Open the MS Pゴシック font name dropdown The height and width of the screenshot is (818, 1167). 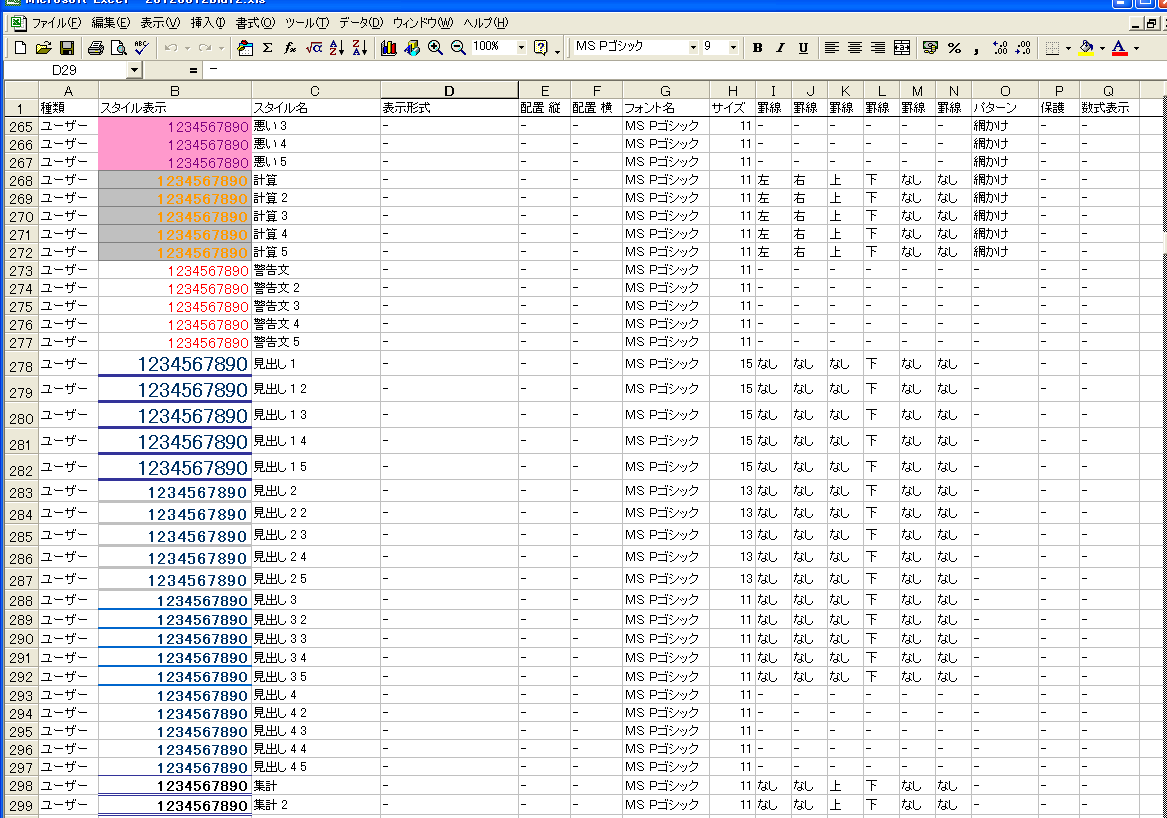(x=693, y=48)
